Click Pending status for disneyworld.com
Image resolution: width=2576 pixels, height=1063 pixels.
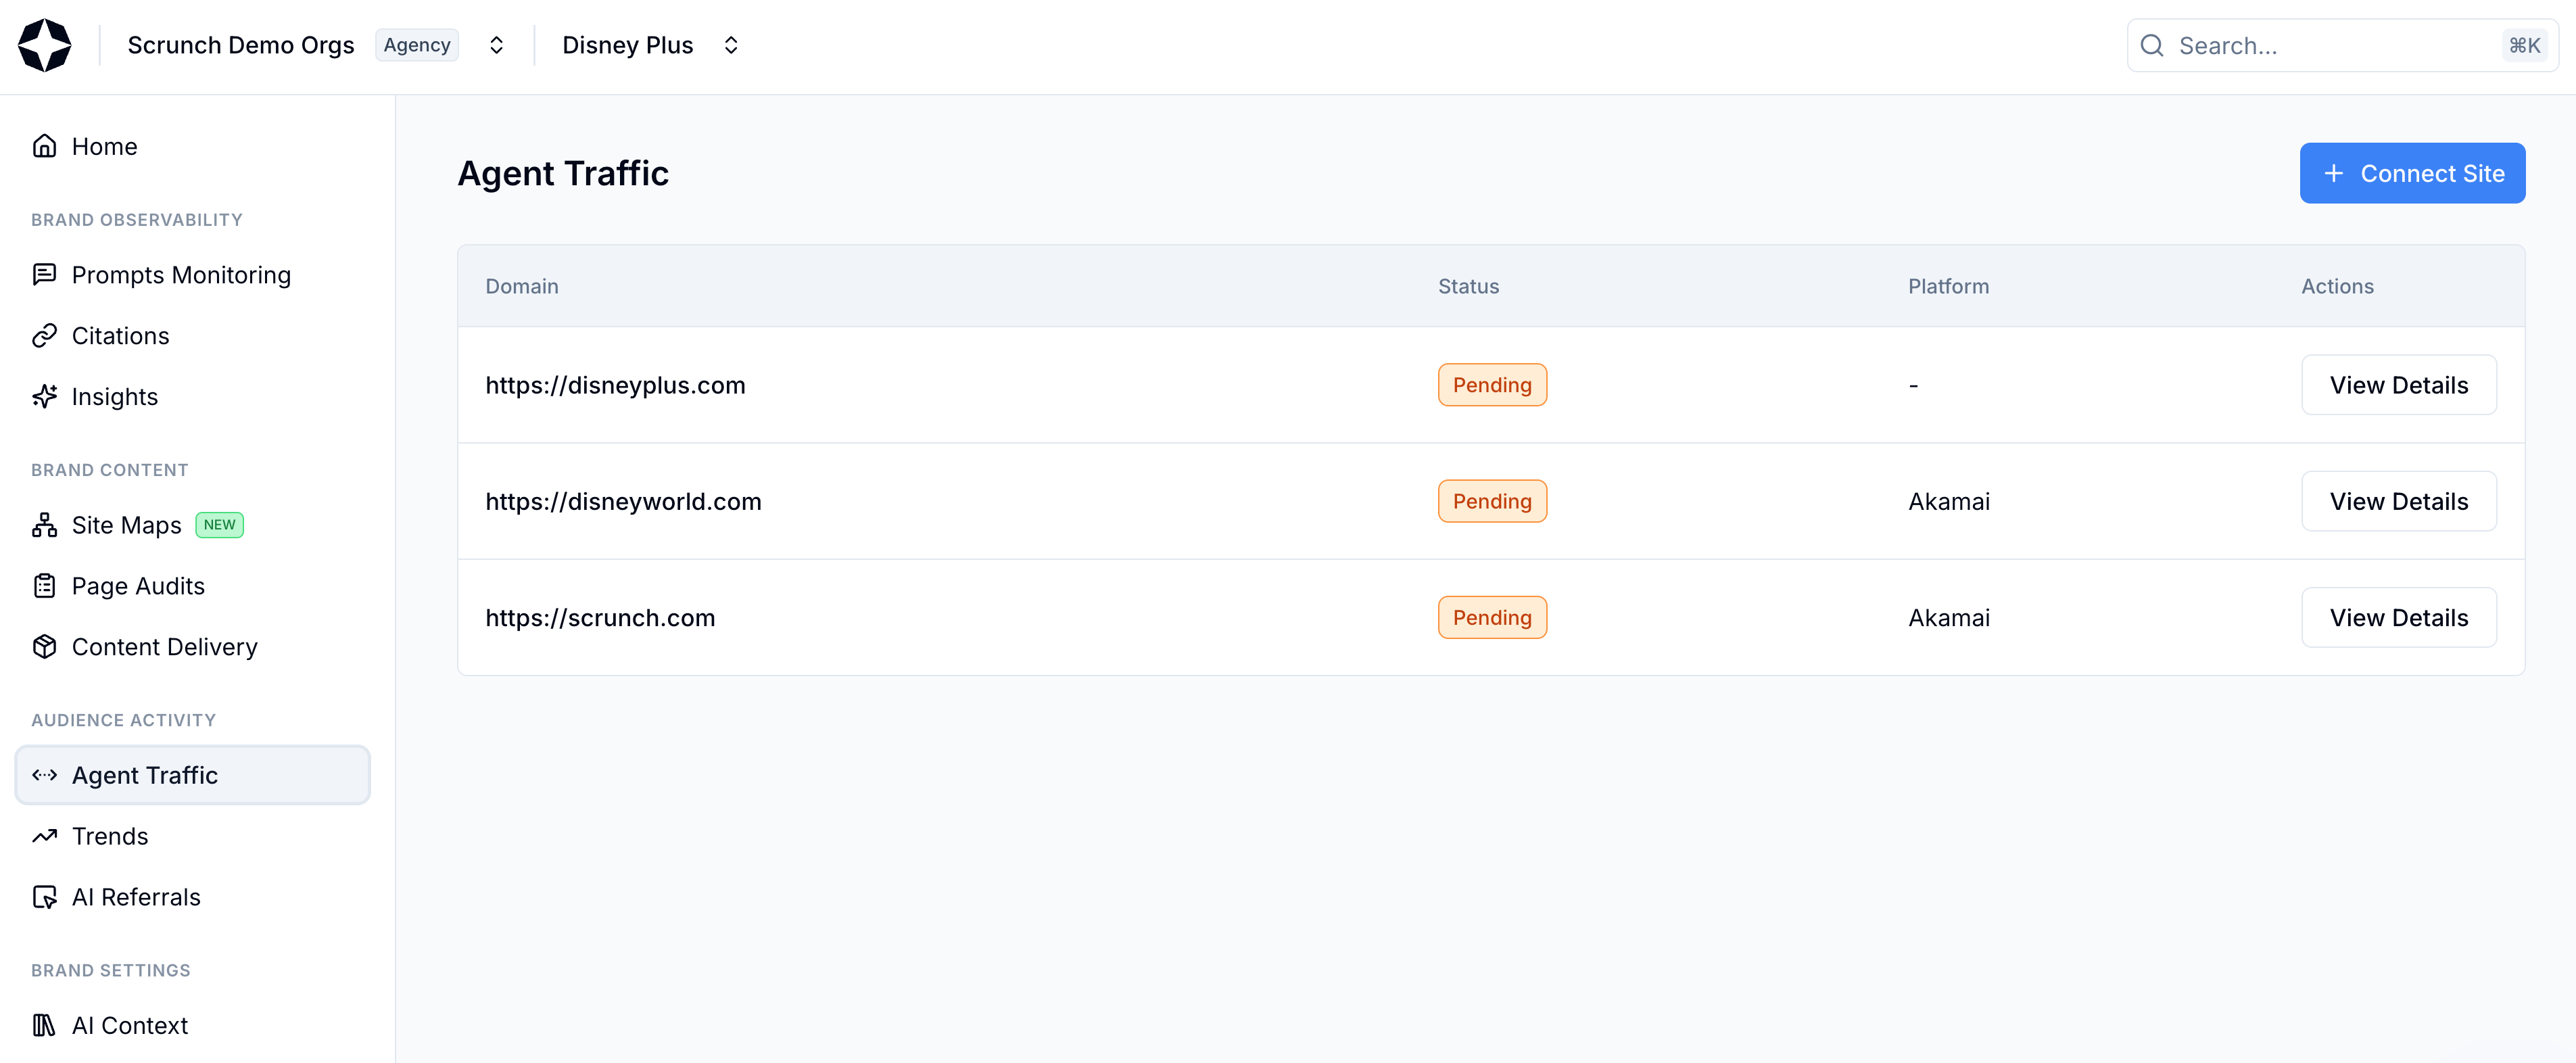(1492, 501)
